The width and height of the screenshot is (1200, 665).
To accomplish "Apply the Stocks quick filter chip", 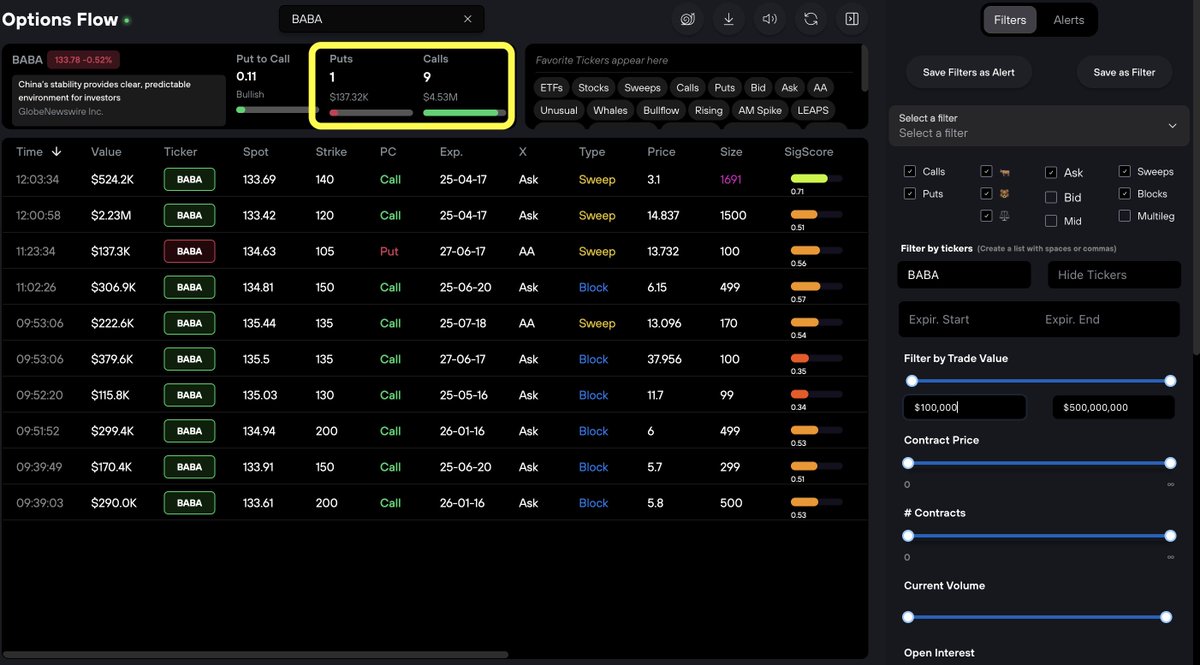I will click(593, 88).
